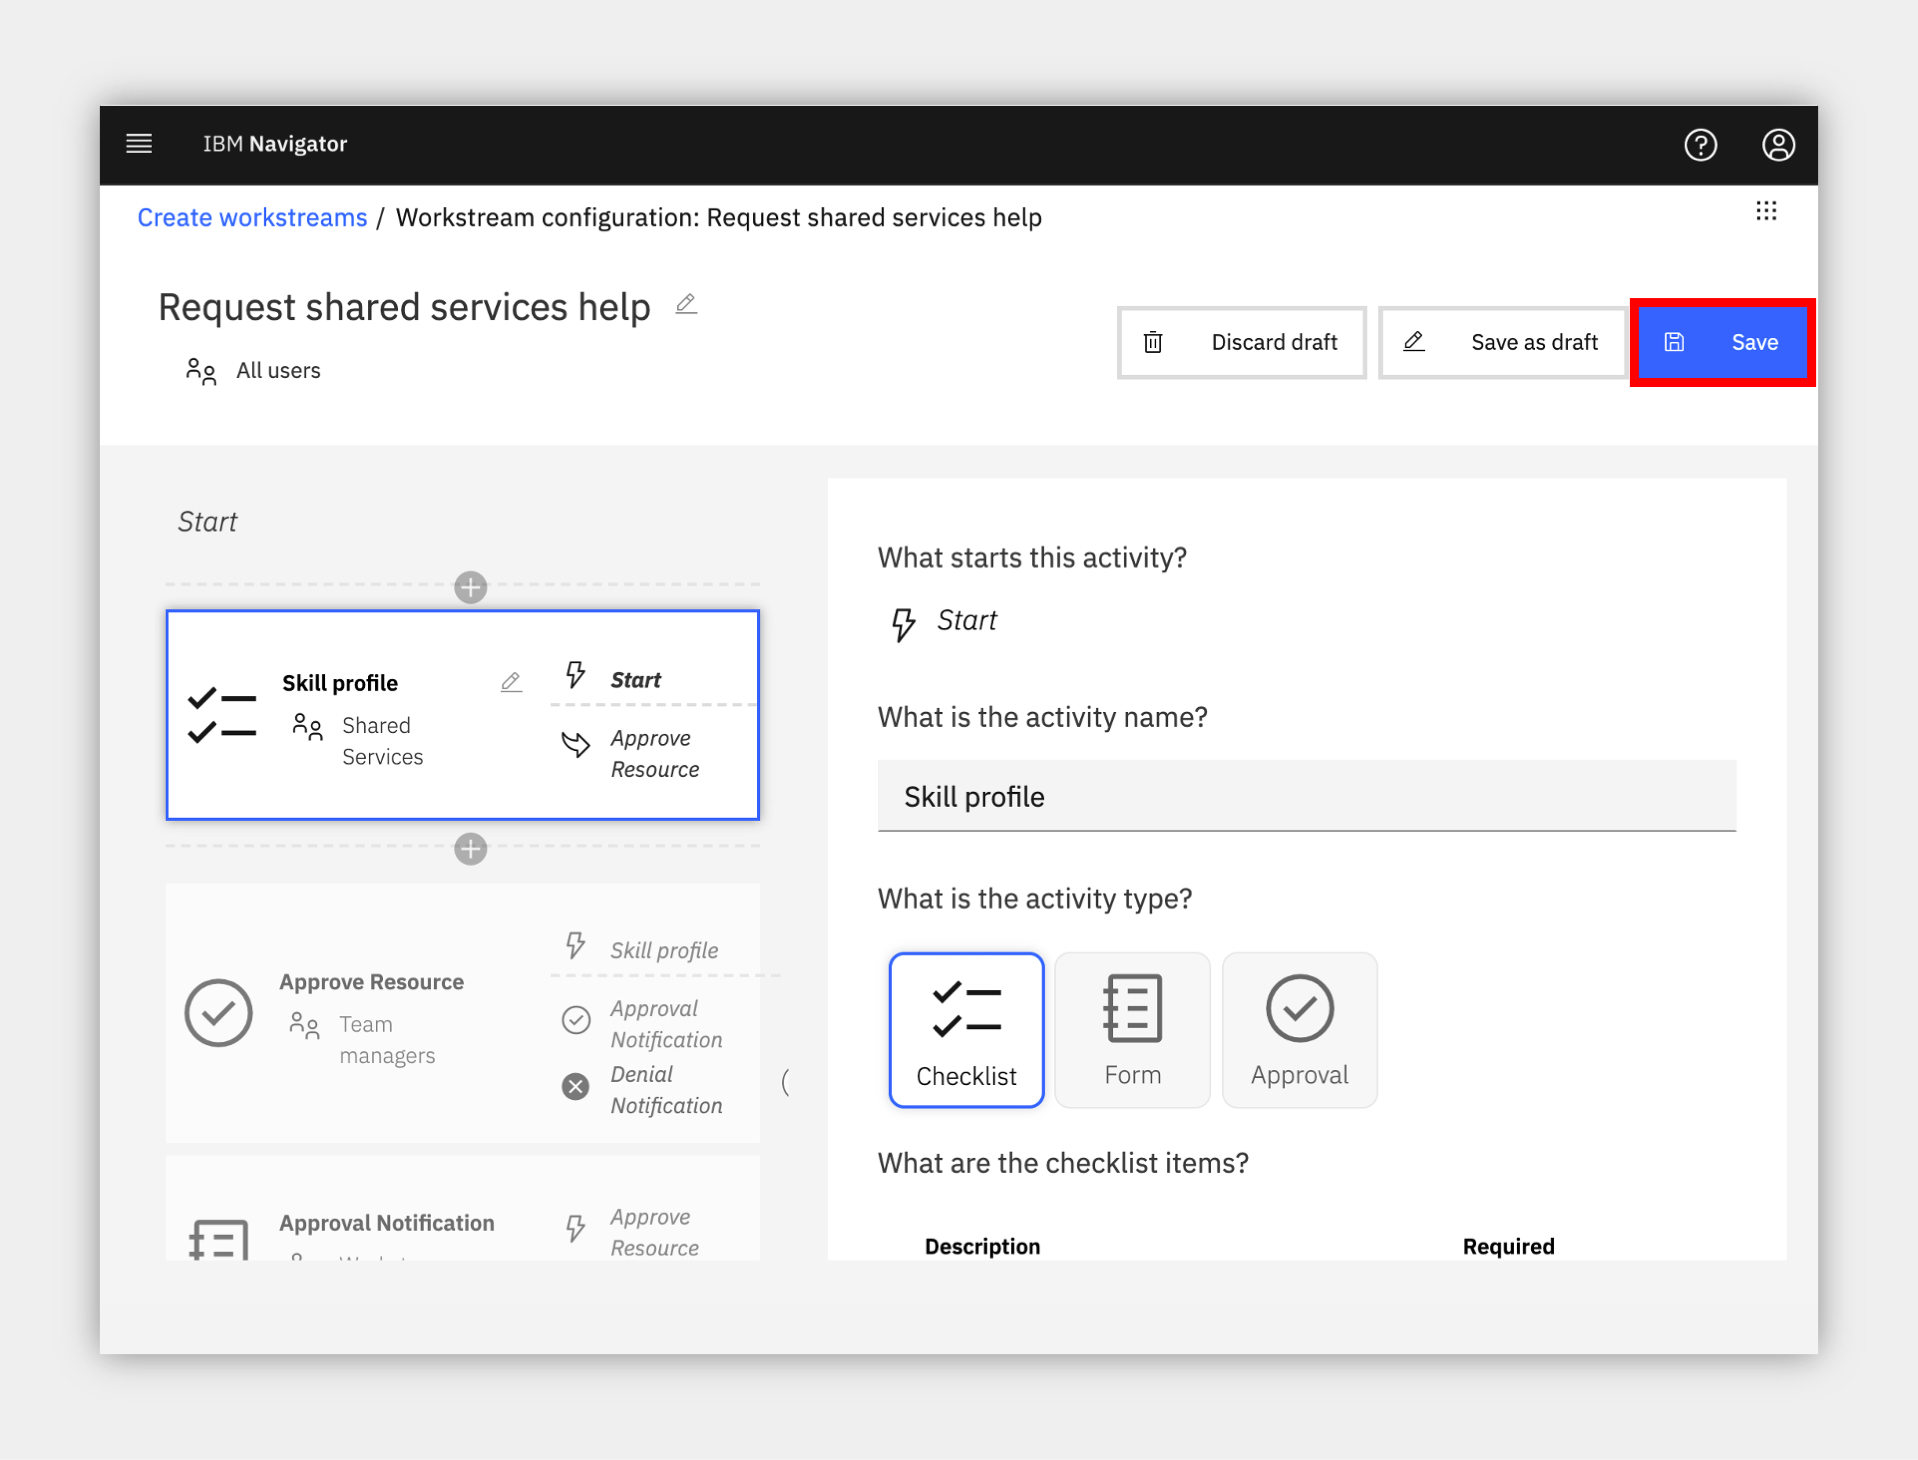Select the Form activity type

point(1132,1030)
